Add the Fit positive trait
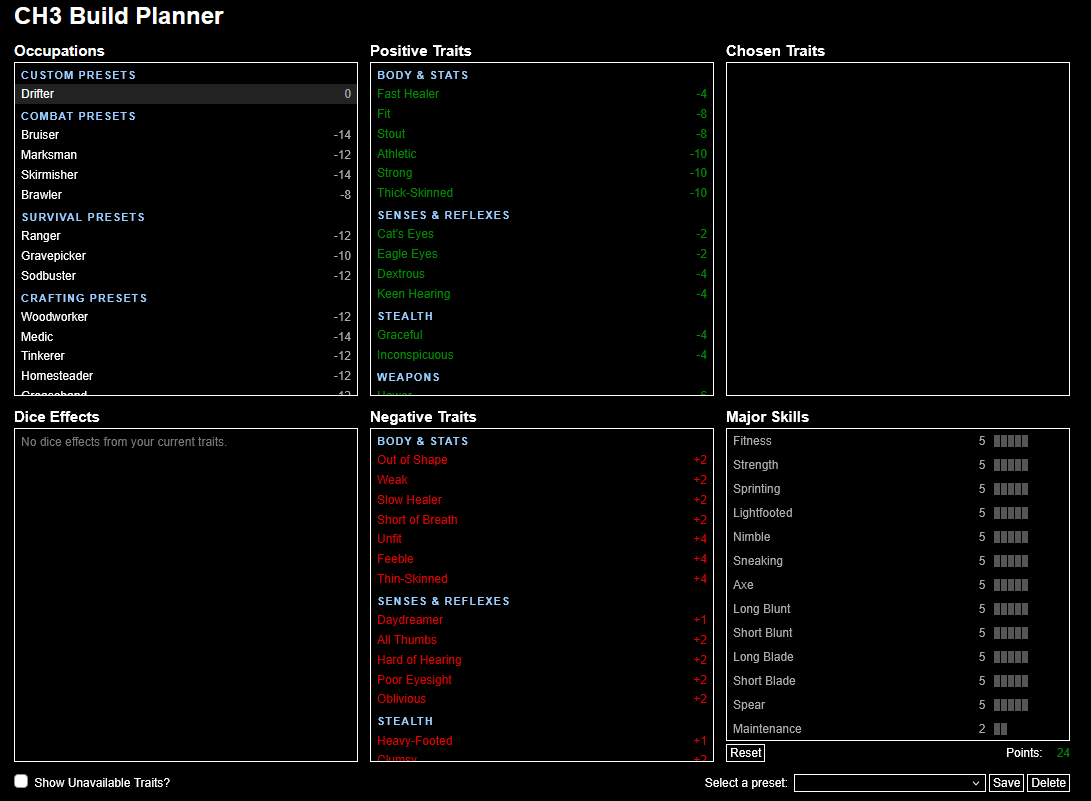This screenshot has width=1091, height=801. pos(542,114)
